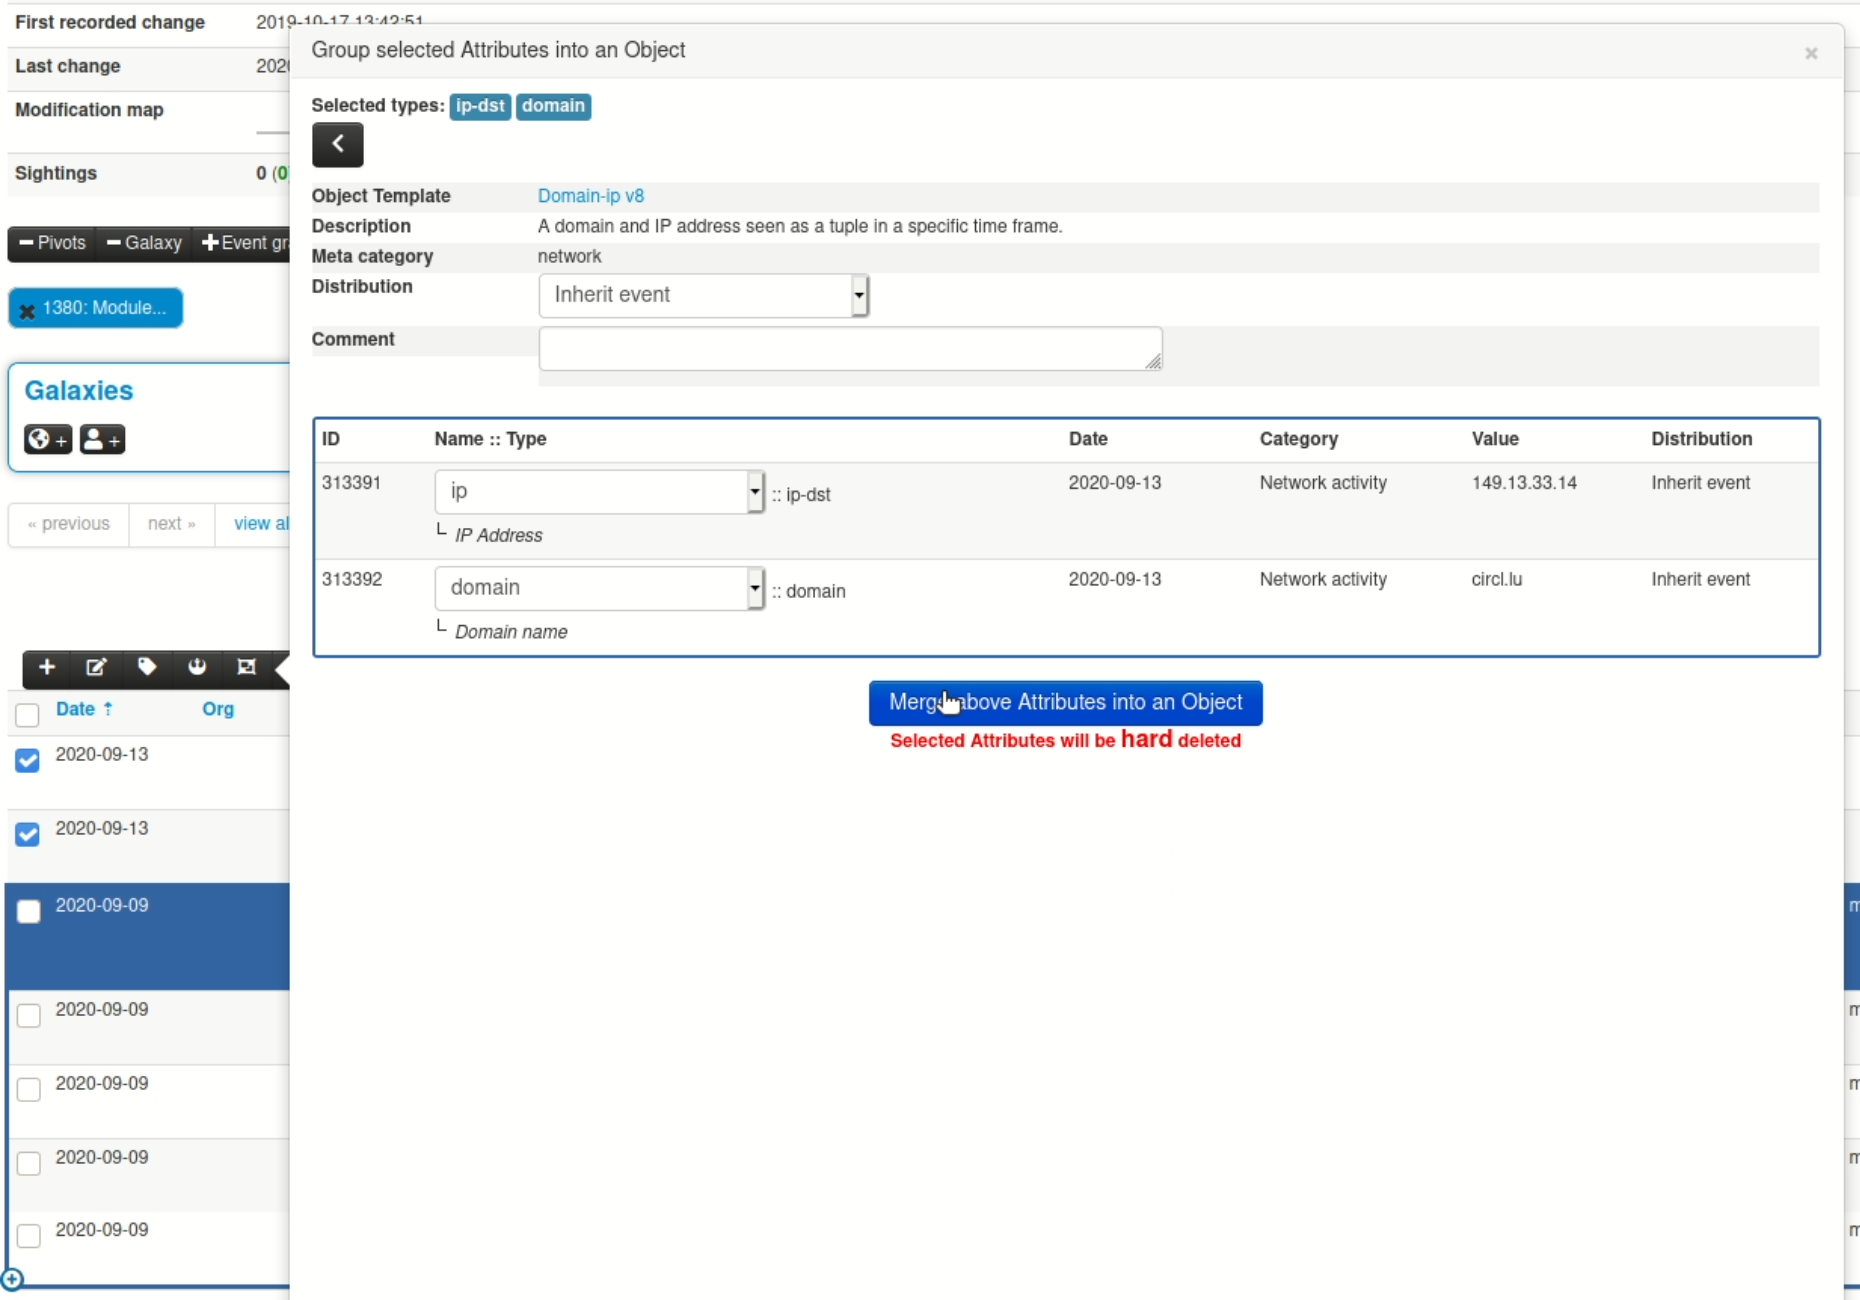1860x1300 pixels.
Task: Expand the 'domain' name dropdown for attribute 313392
Action: point(599,588)
